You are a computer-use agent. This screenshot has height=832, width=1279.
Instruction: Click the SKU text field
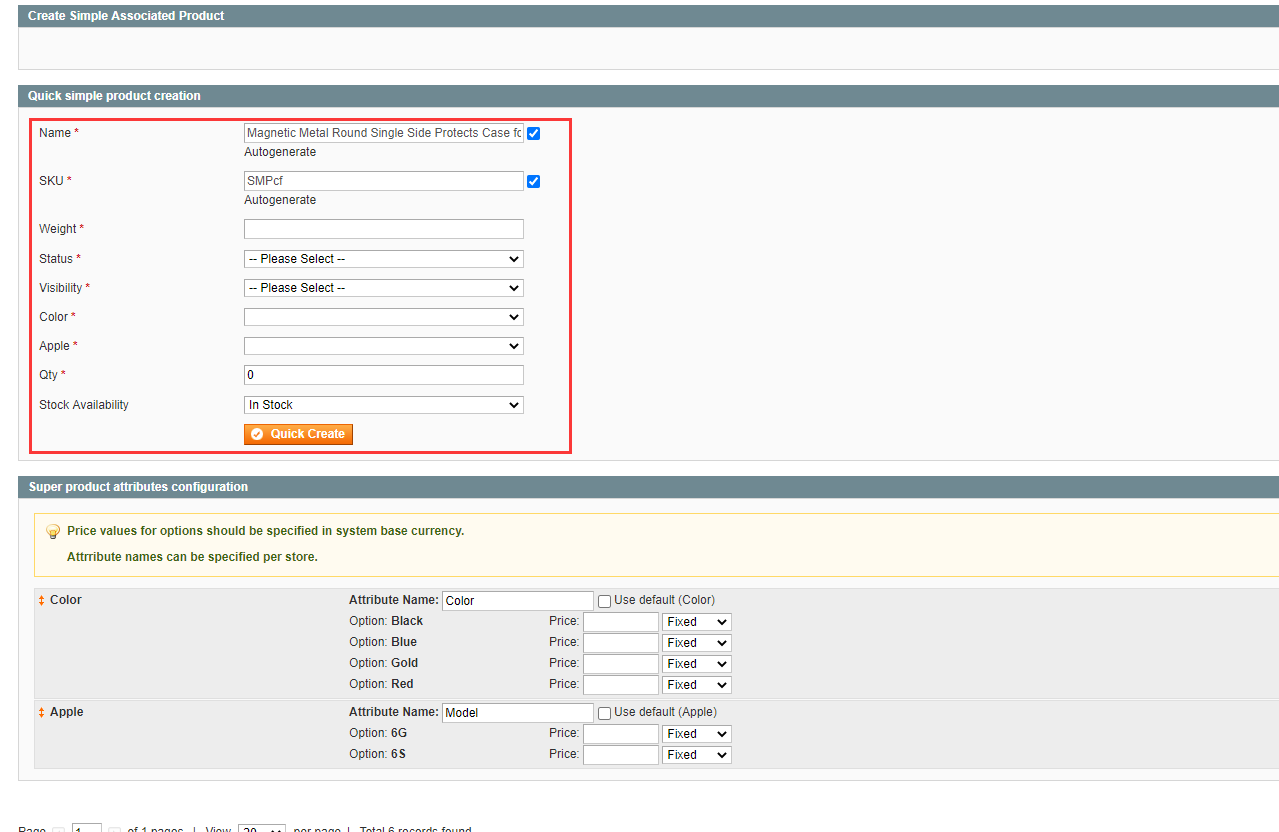click(384, 181)
